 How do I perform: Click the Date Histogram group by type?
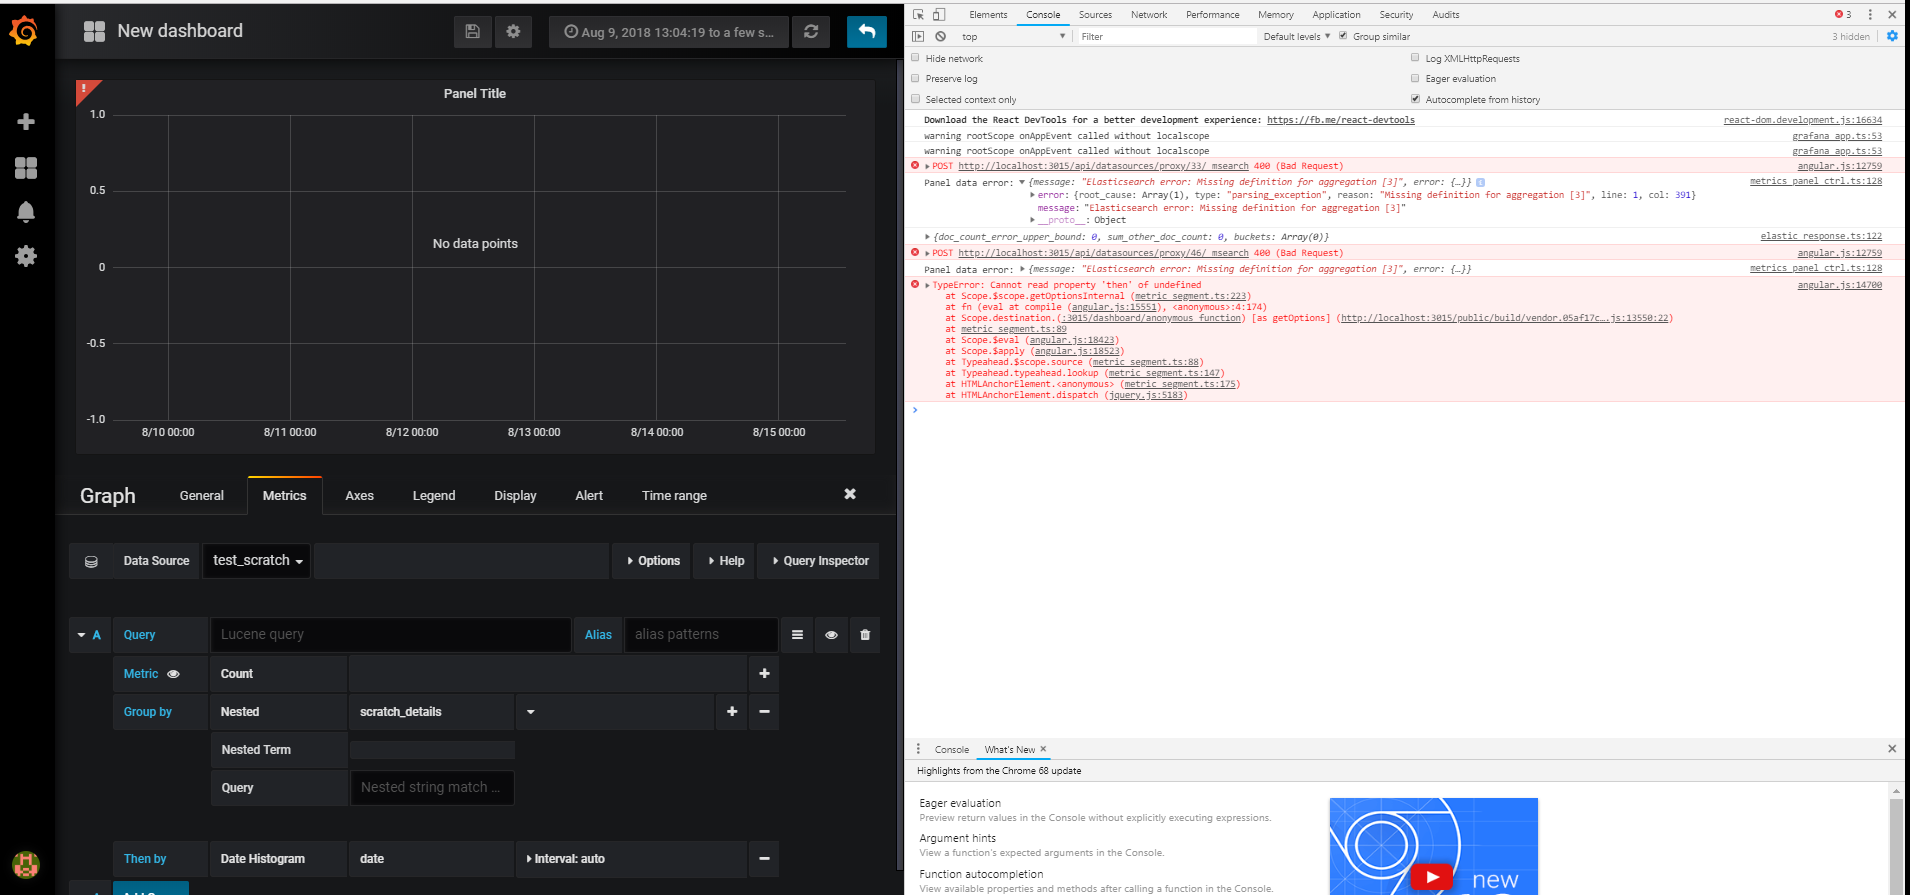pyautogui.click(x=279, y=859)
